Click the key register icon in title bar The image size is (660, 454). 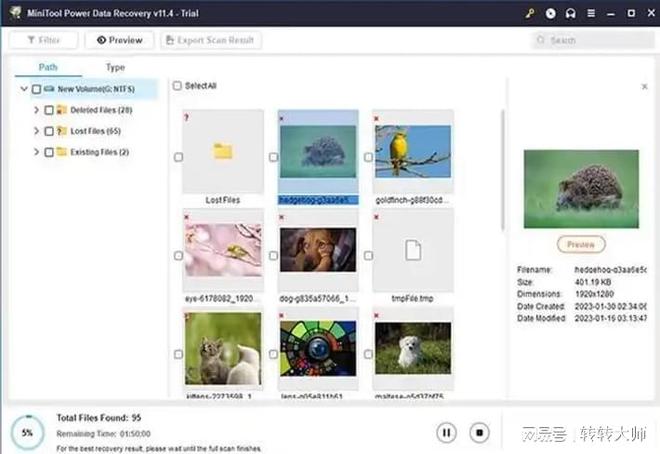(x=530, y=13)
